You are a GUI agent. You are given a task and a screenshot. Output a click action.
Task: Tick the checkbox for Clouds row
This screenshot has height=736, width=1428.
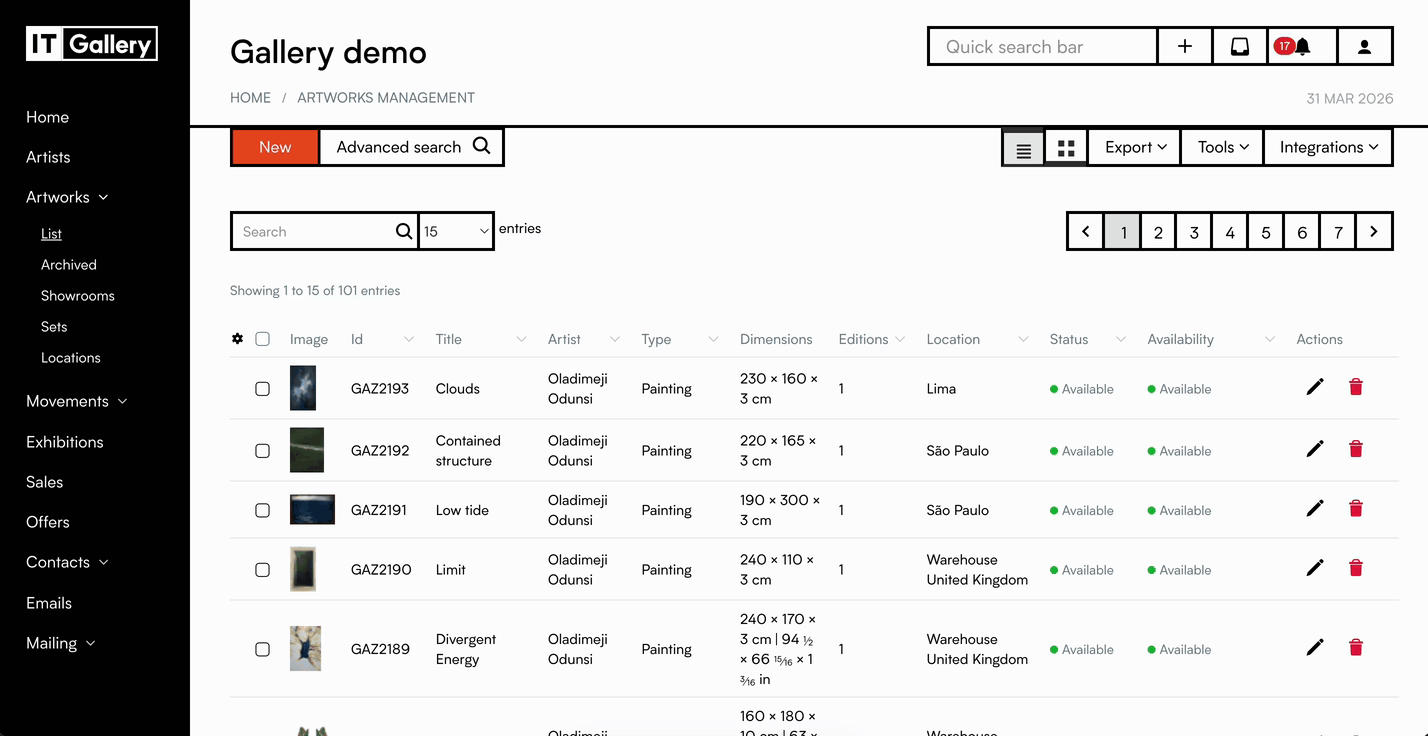[262, 389]
